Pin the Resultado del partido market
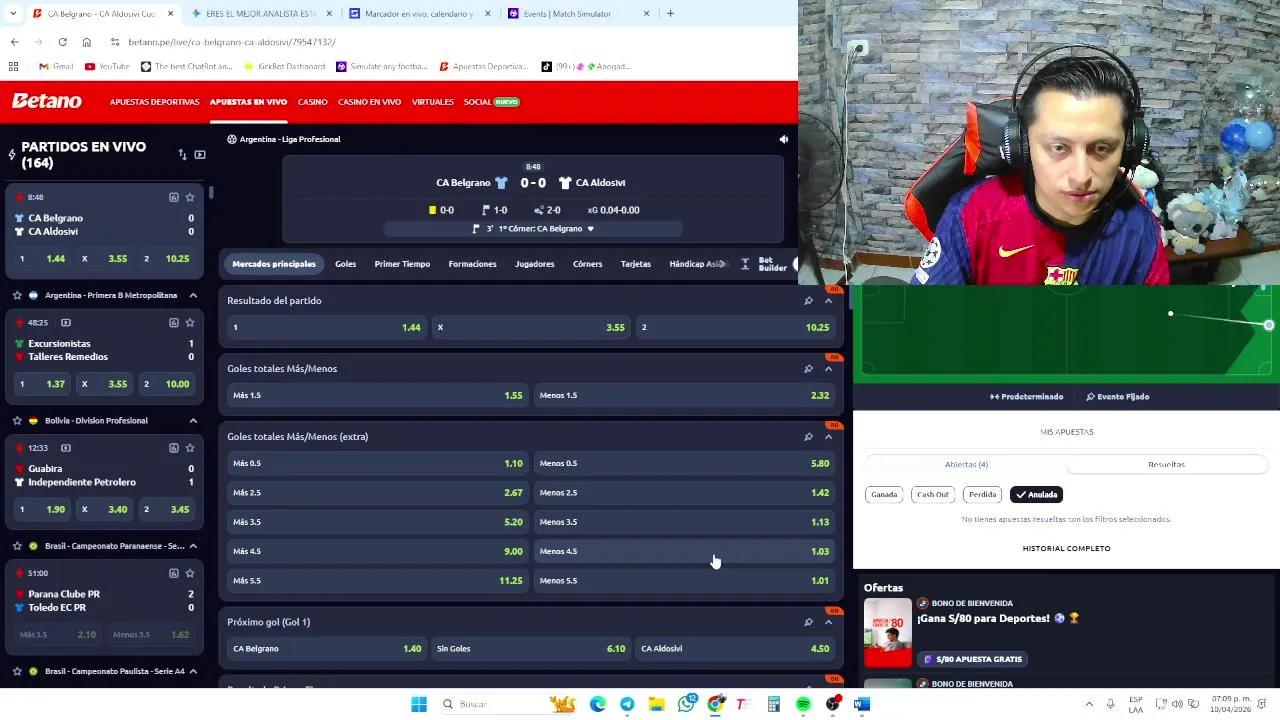 tap(808, 300)
